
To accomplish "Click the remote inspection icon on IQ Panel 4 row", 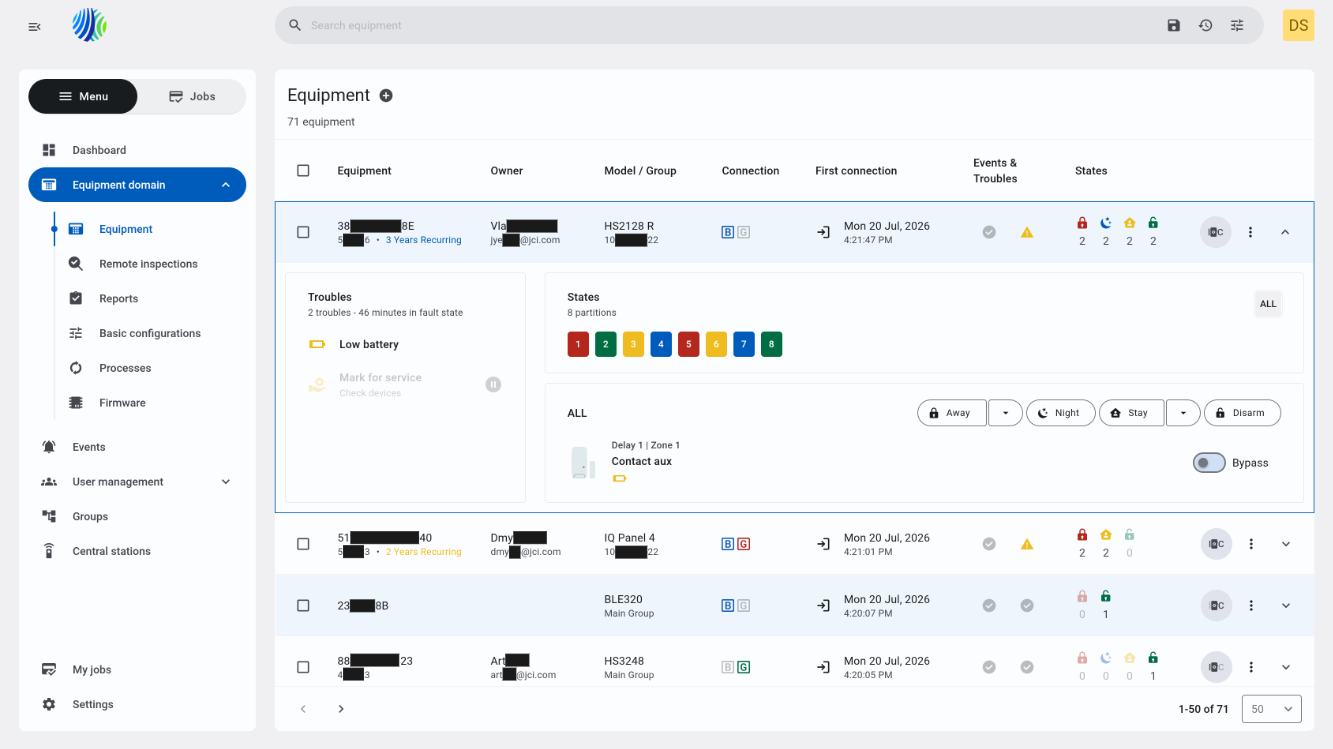I will pos(1215,544).
